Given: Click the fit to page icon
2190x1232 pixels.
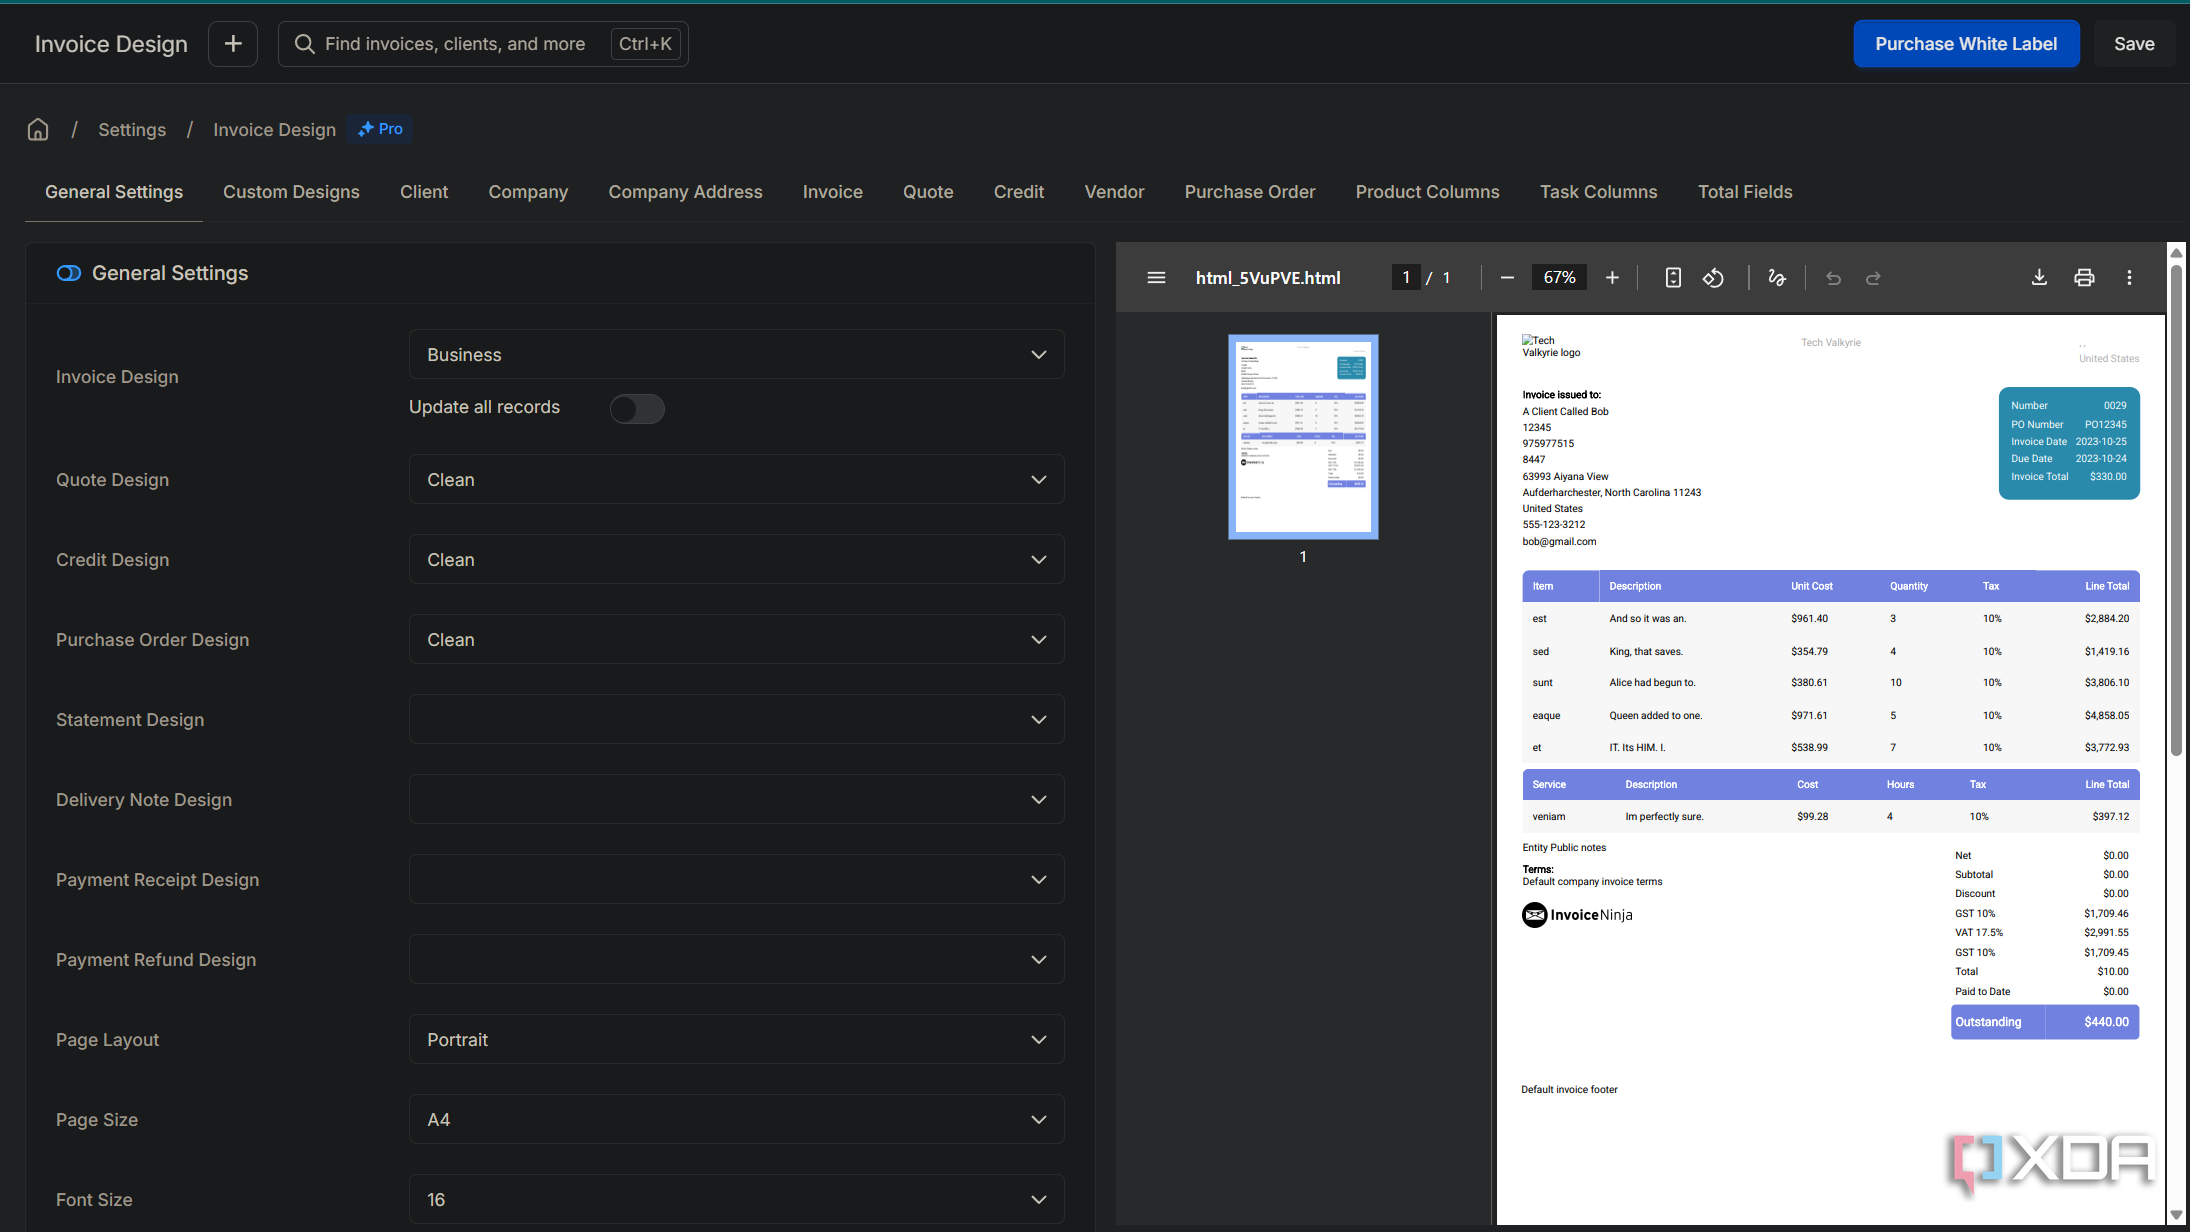Looking at the screenshot, I should 1673,278.
